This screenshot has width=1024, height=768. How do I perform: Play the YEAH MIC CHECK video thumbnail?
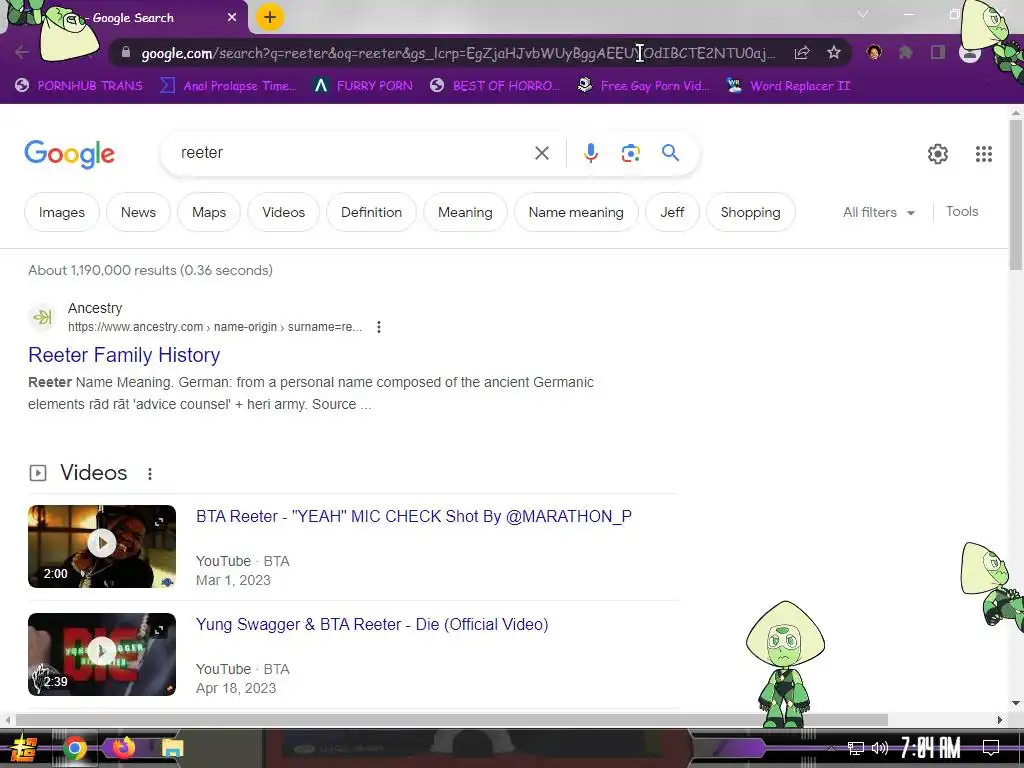pos(102,547)
